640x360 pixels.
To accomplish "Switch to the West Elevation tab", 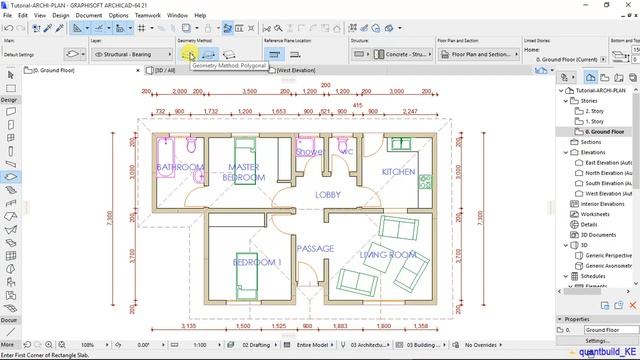I will (296, 70).
